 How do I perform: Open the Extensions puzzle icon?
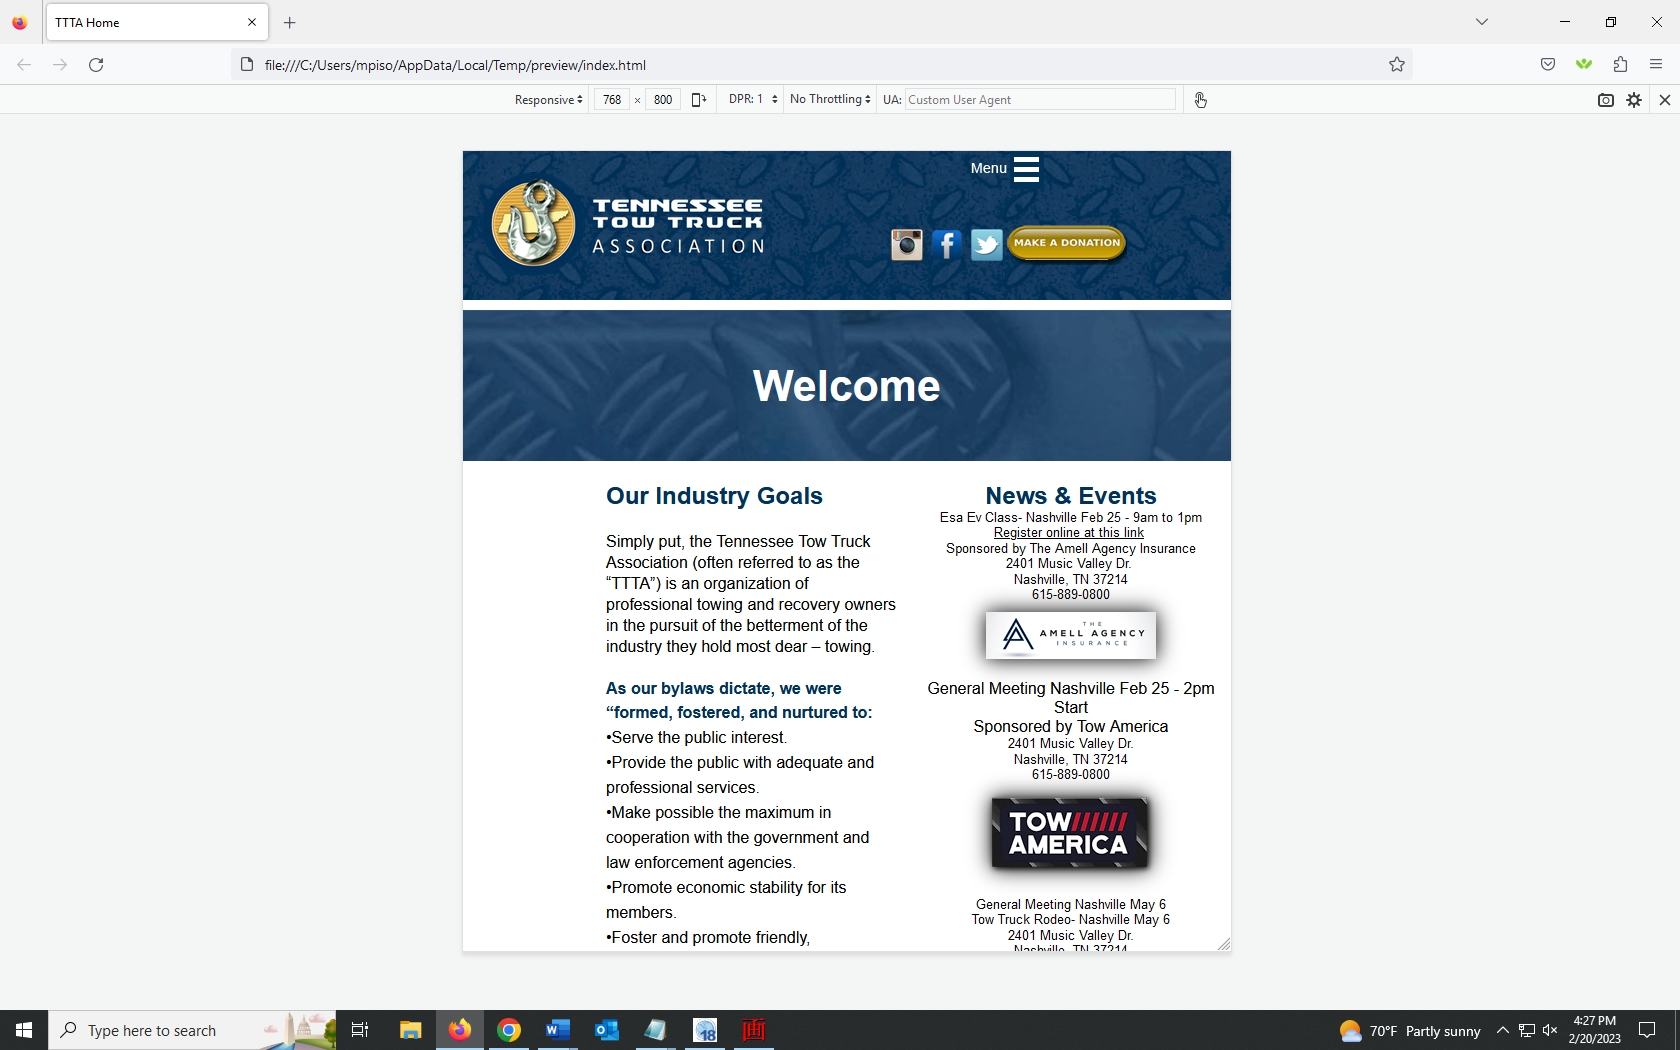coord(1620,65)
